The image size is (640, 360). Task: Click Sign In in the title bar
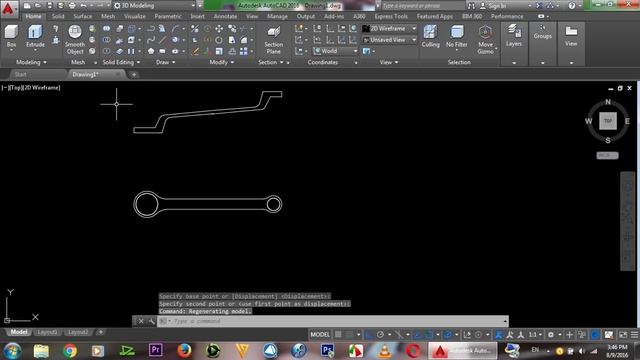pos(497,6)
